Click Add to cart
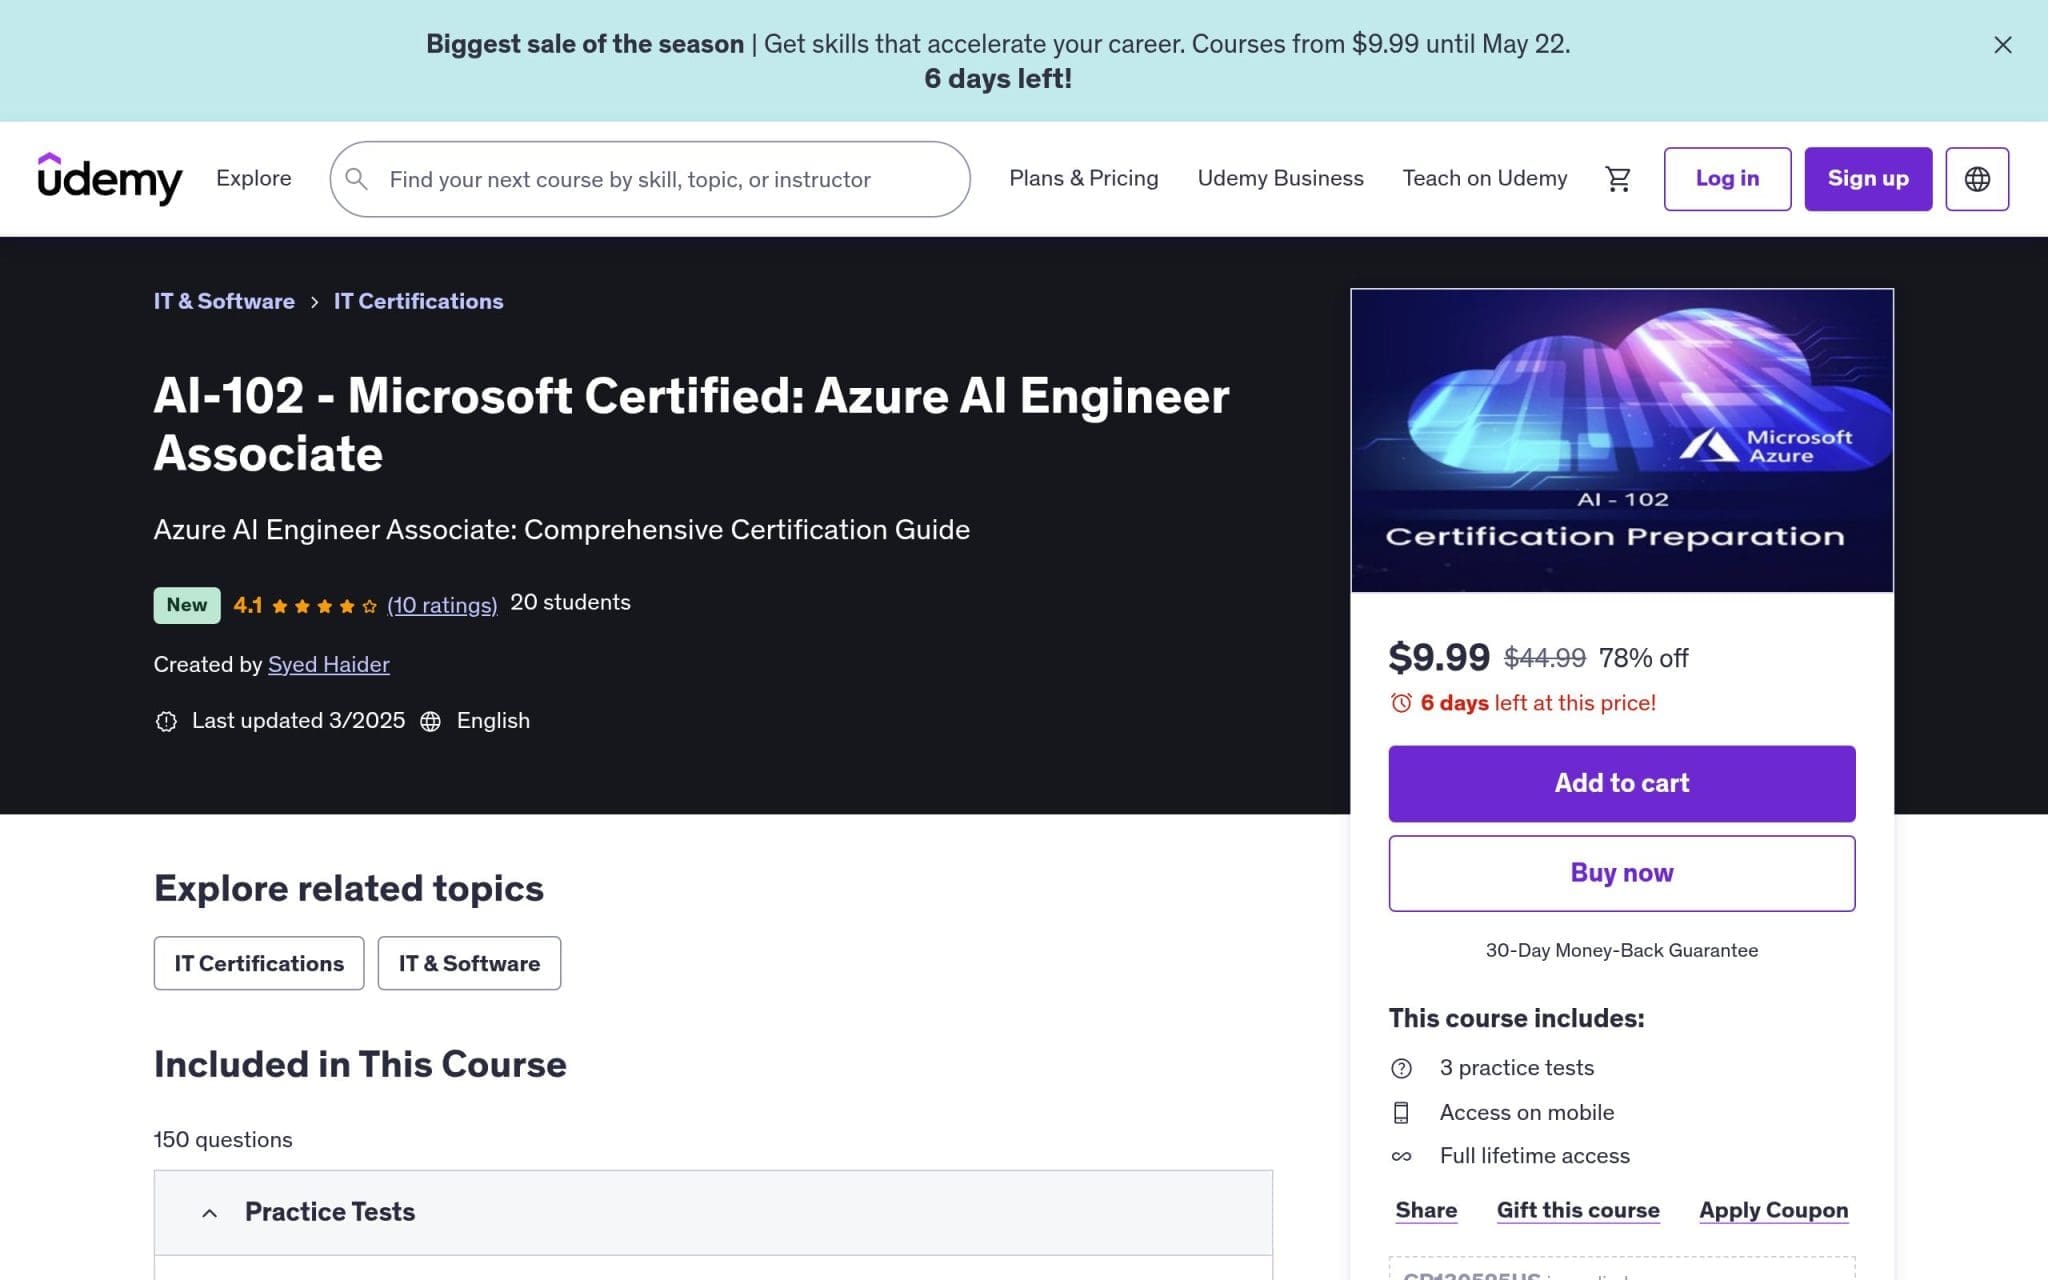This screenshot has width=2048, height=1280. 1622,783
